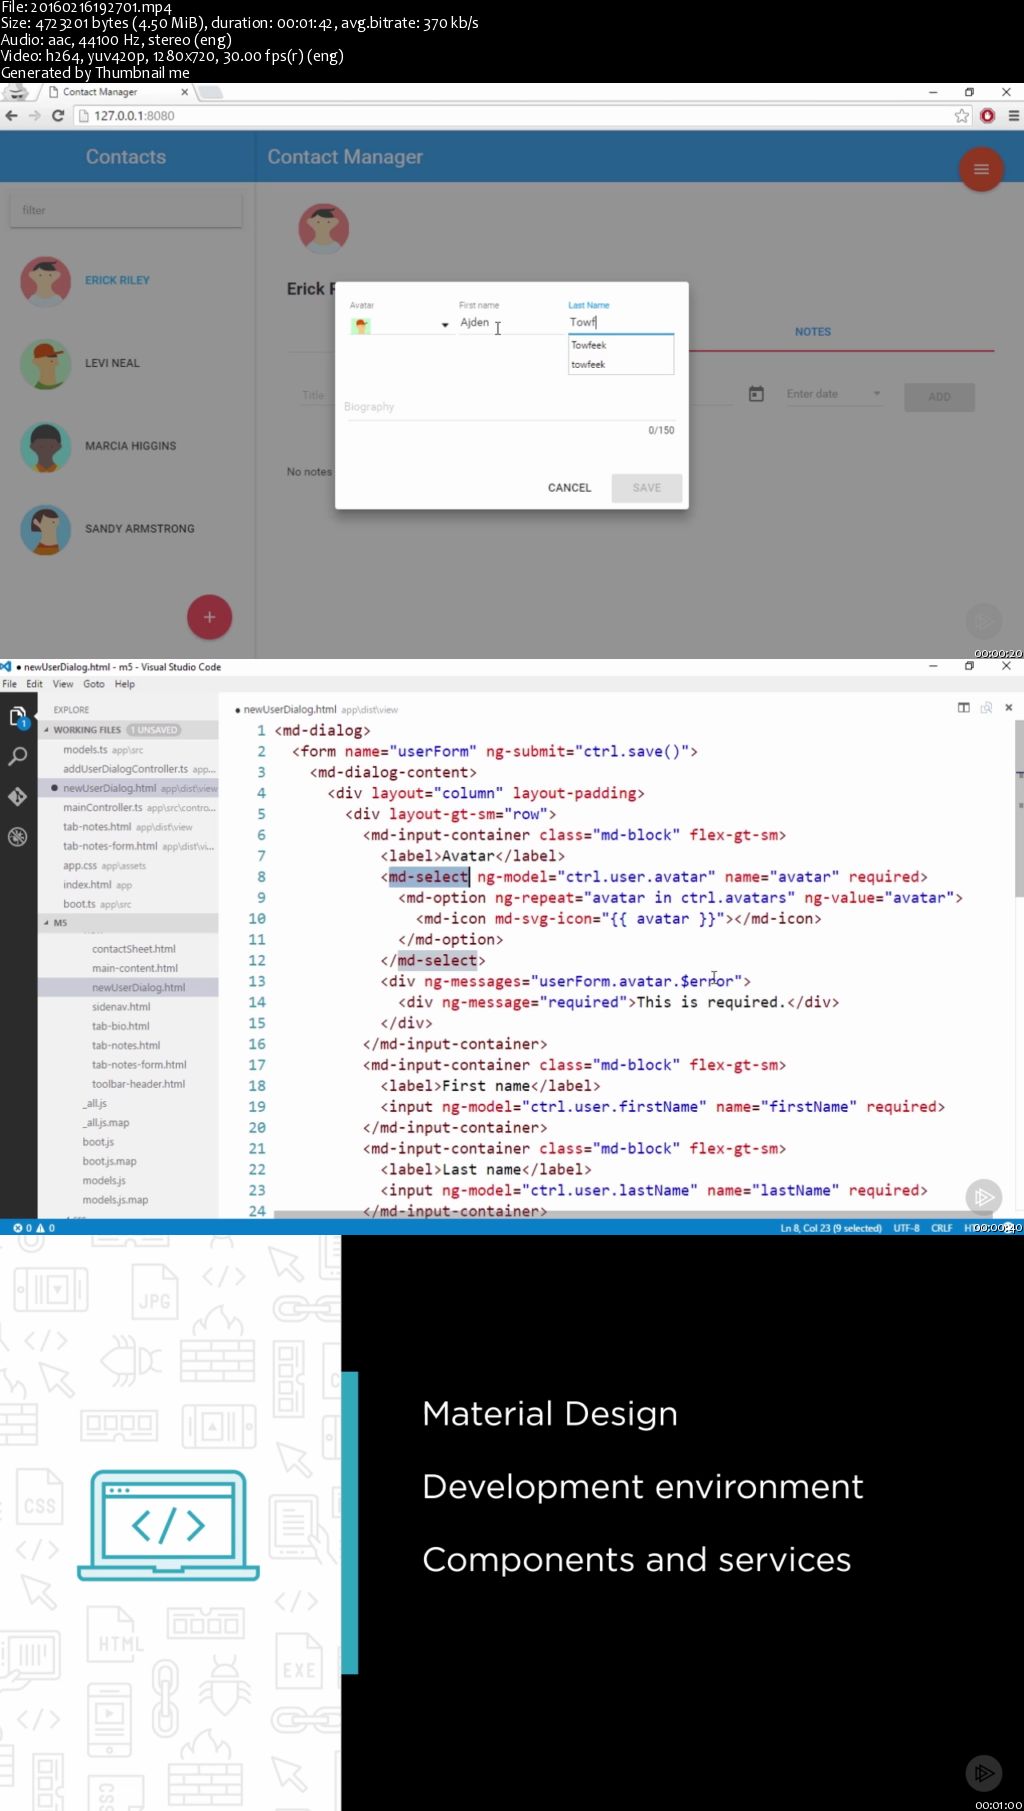Click CANCEL in the new user dialog
The image size is (1024, 1811).
pos(569,488)
